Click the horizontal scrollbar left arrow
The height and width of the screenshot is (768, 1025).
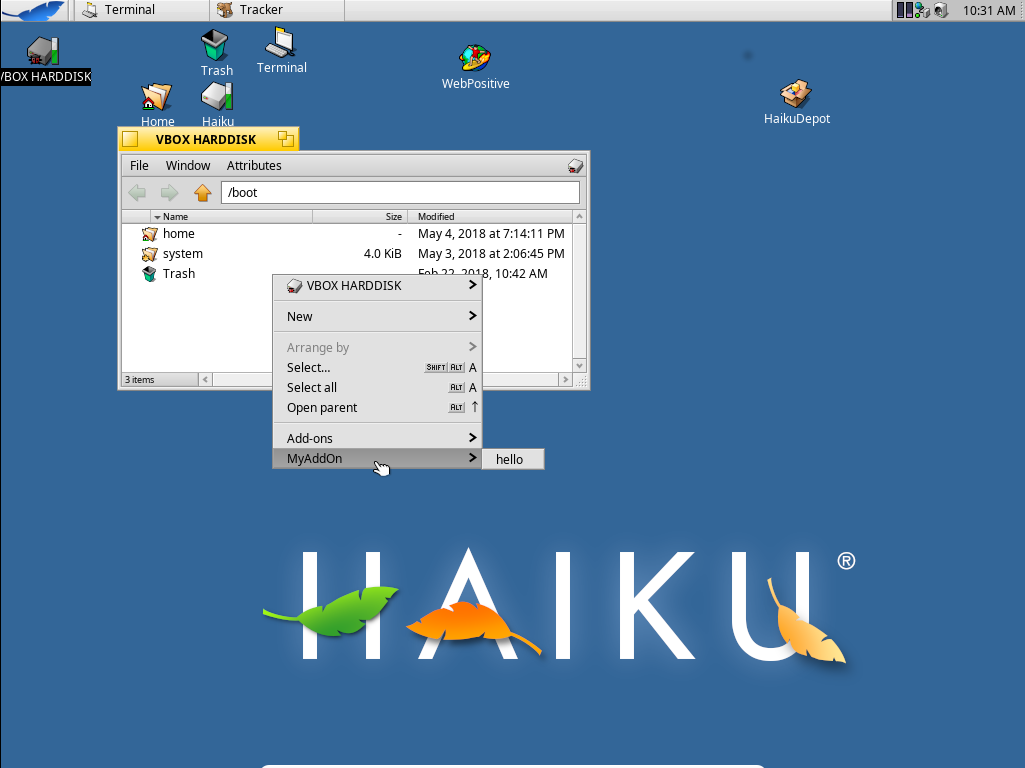(x=205, y=379)
